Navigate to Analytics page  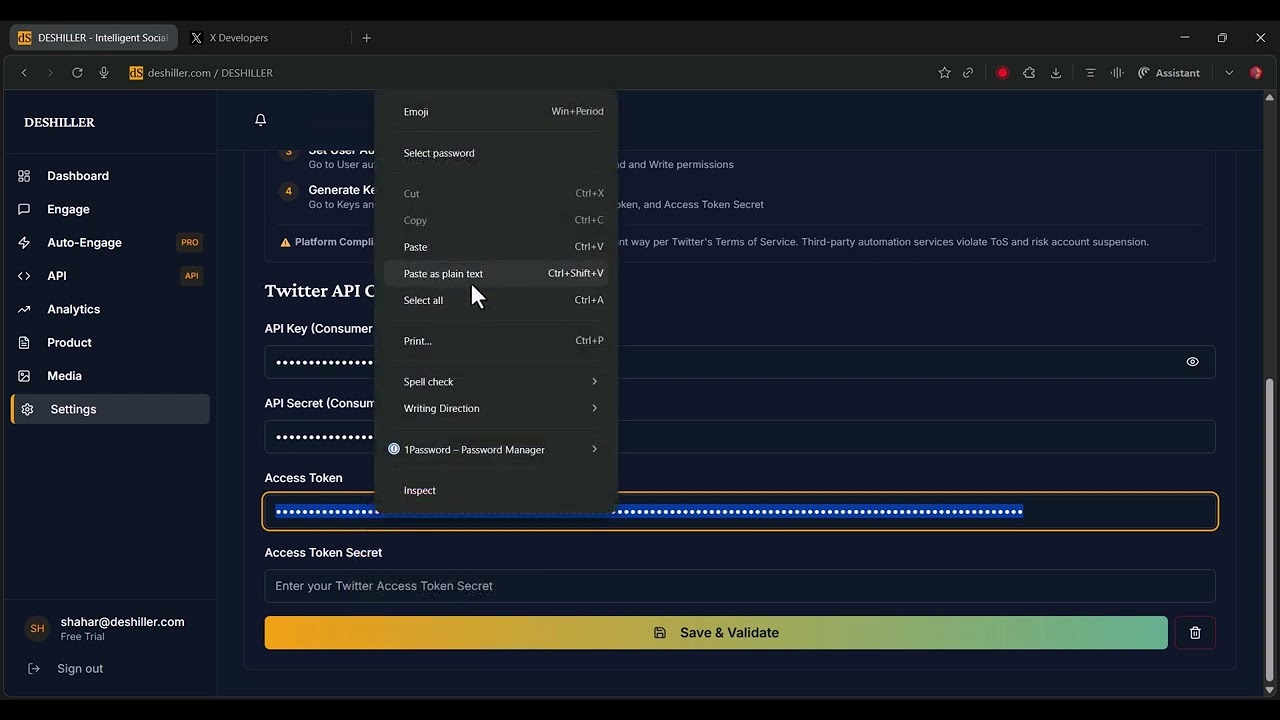110,309
